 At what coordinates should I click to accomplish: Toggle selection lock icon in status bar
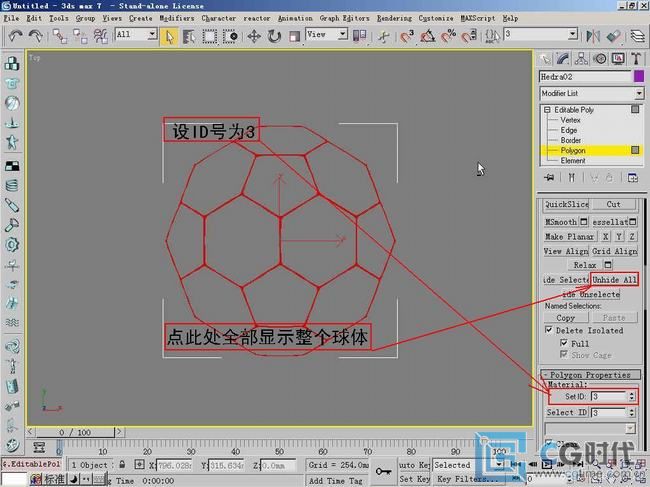coord(122,464)
